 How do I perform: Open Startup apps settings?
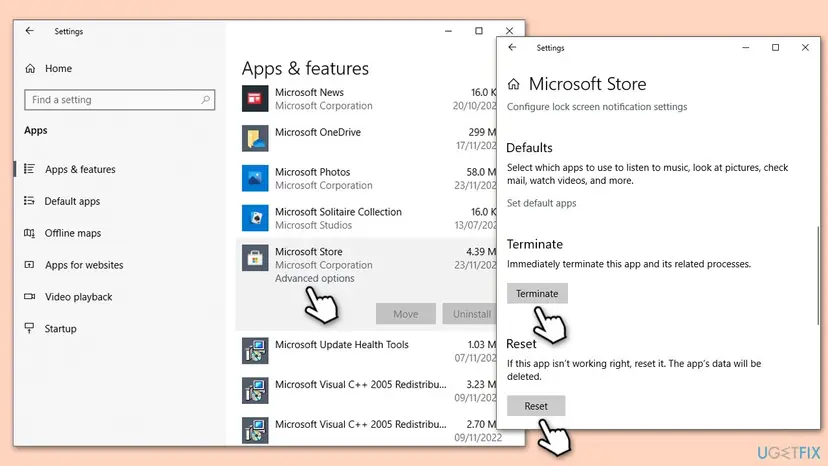(x=61, y=329)
